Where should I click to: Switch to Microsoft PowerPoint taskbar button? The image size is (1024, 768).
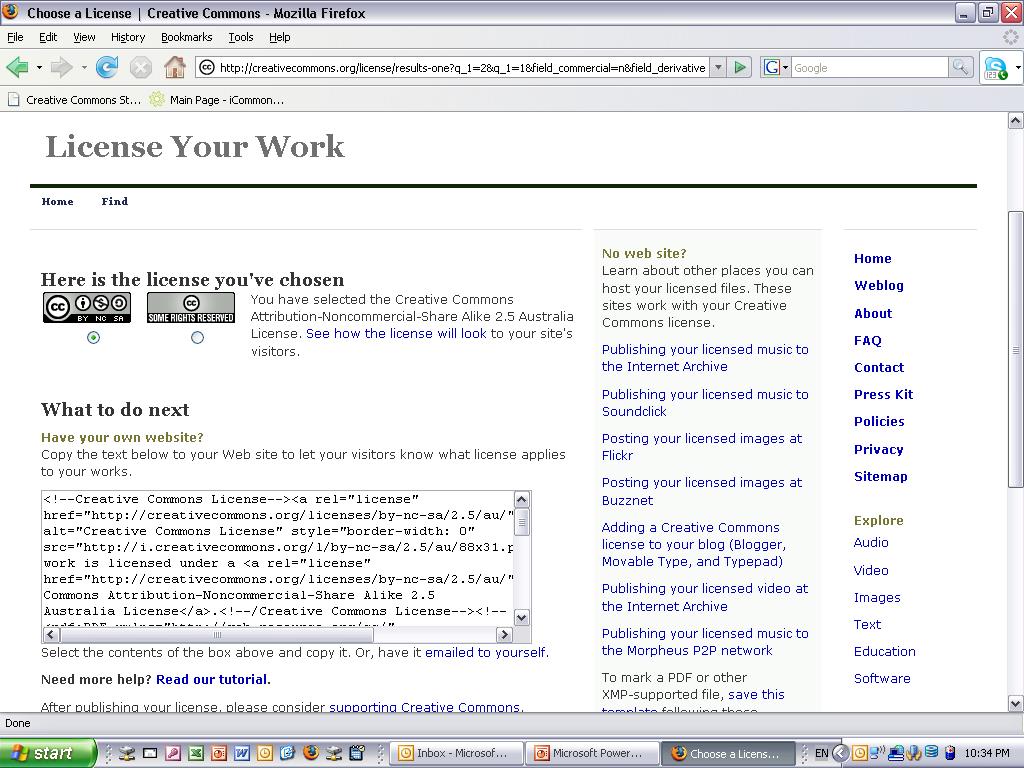(x=592, y=753)
